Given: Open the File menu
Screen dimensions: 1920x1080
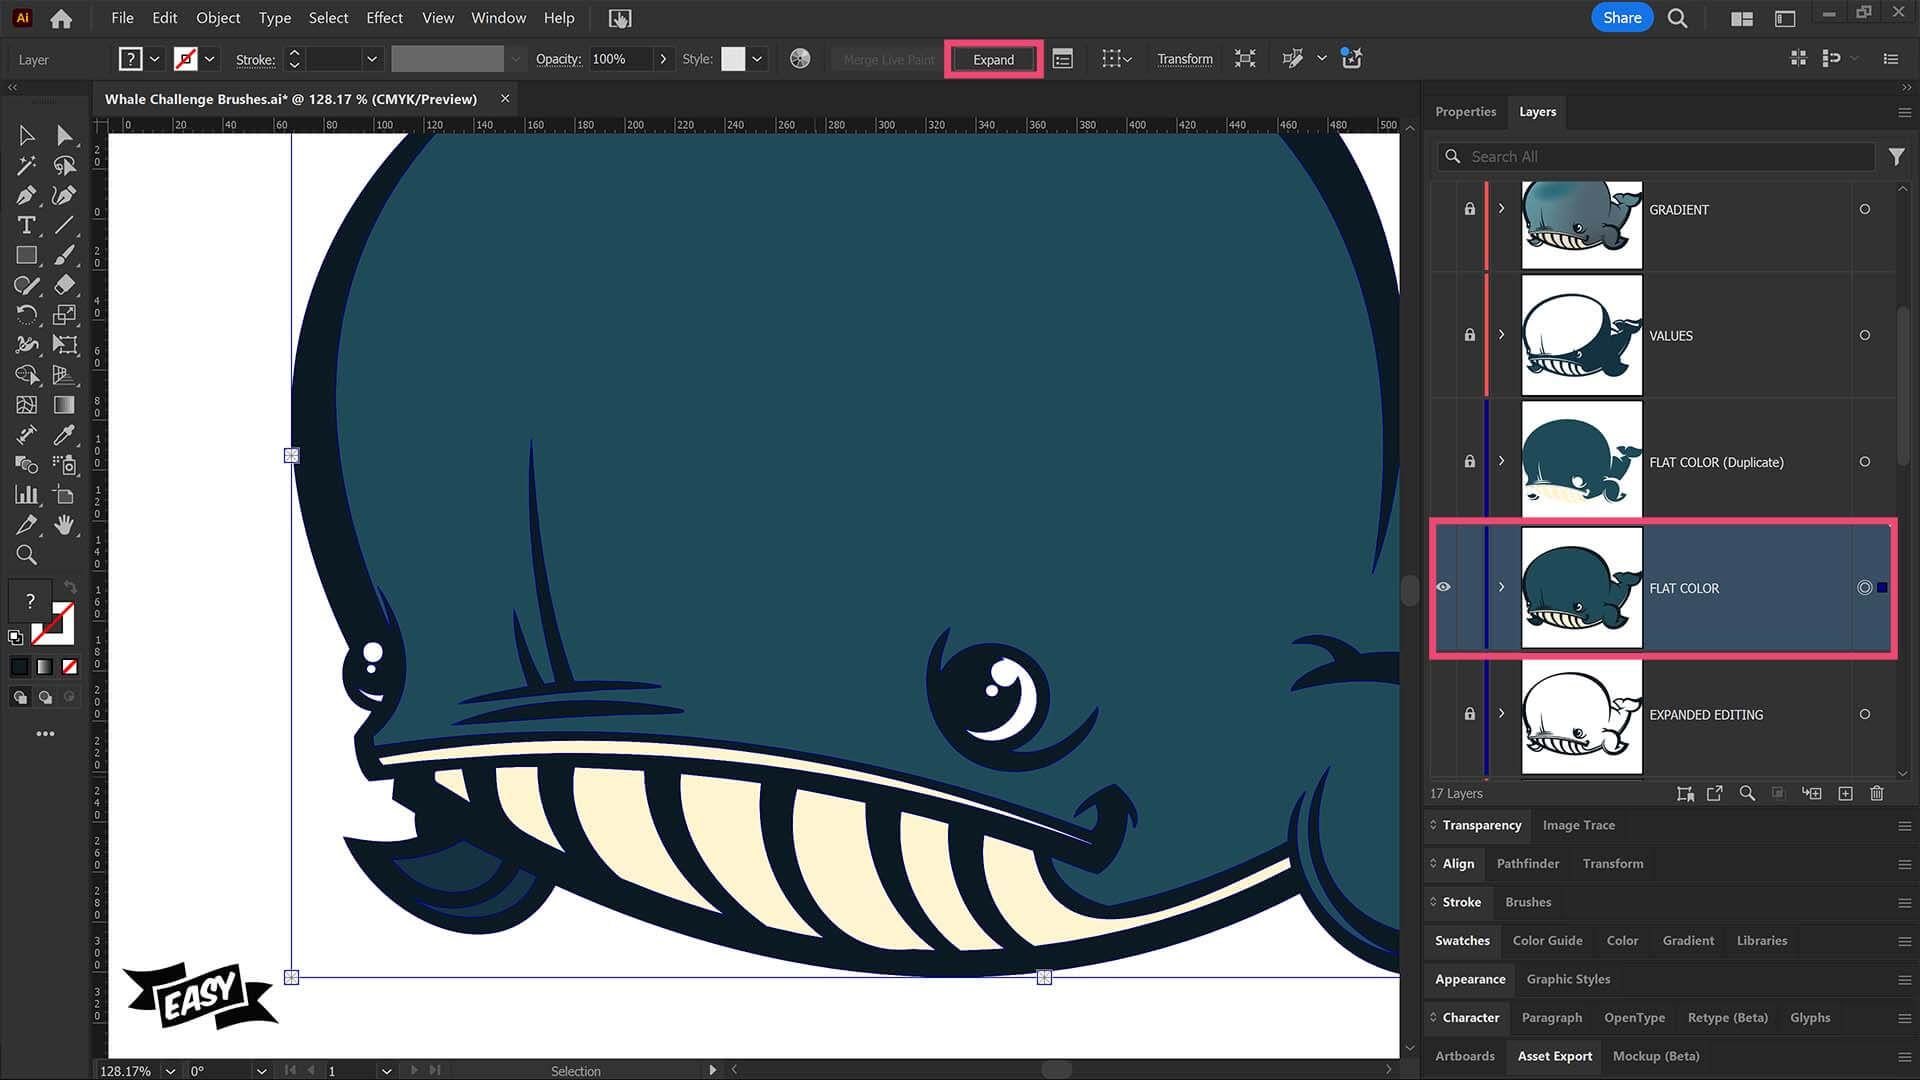Looking at the screenshot, I should coord(122,18).
